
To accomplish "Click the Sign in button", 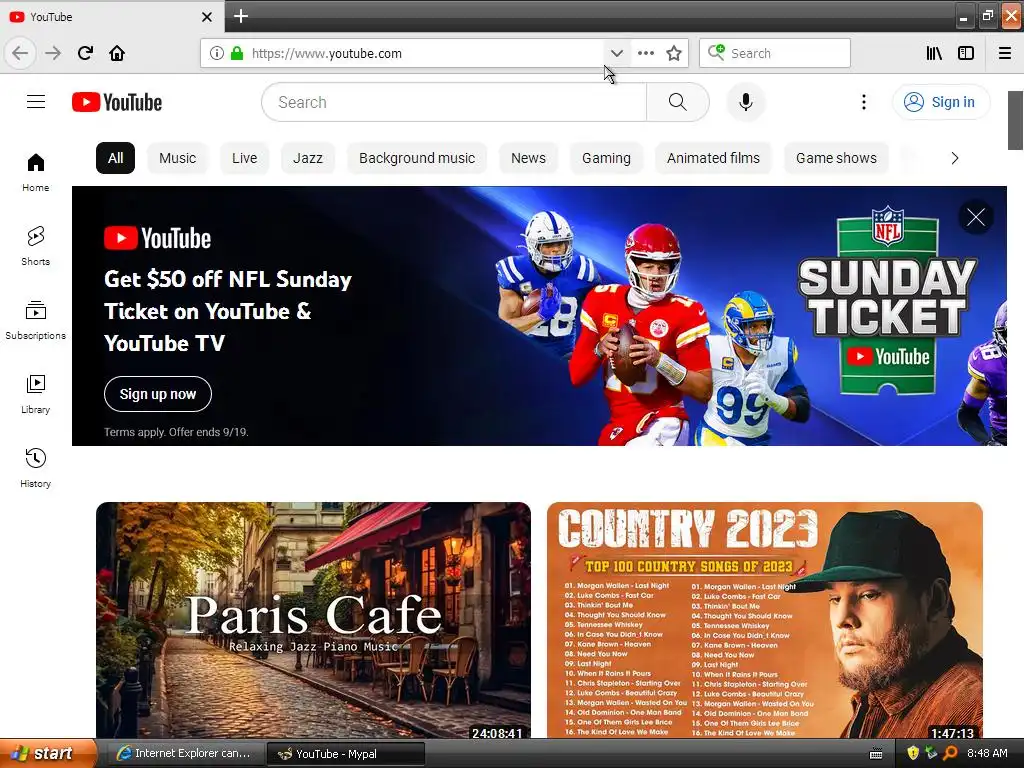I will (x=940, y=102).
